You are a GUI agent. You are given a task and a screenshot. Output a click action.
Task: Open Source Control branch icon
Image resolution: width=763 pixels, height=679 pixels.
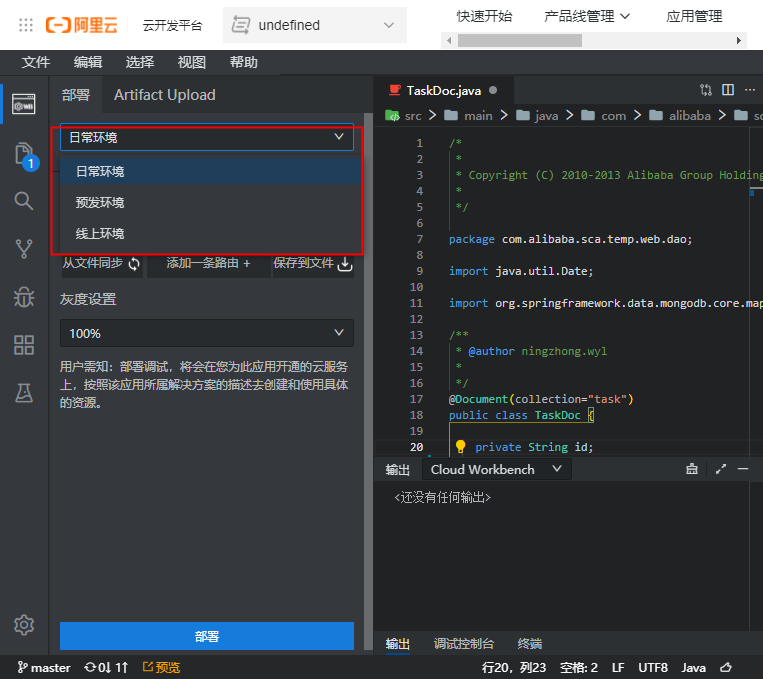coord(24,249)
